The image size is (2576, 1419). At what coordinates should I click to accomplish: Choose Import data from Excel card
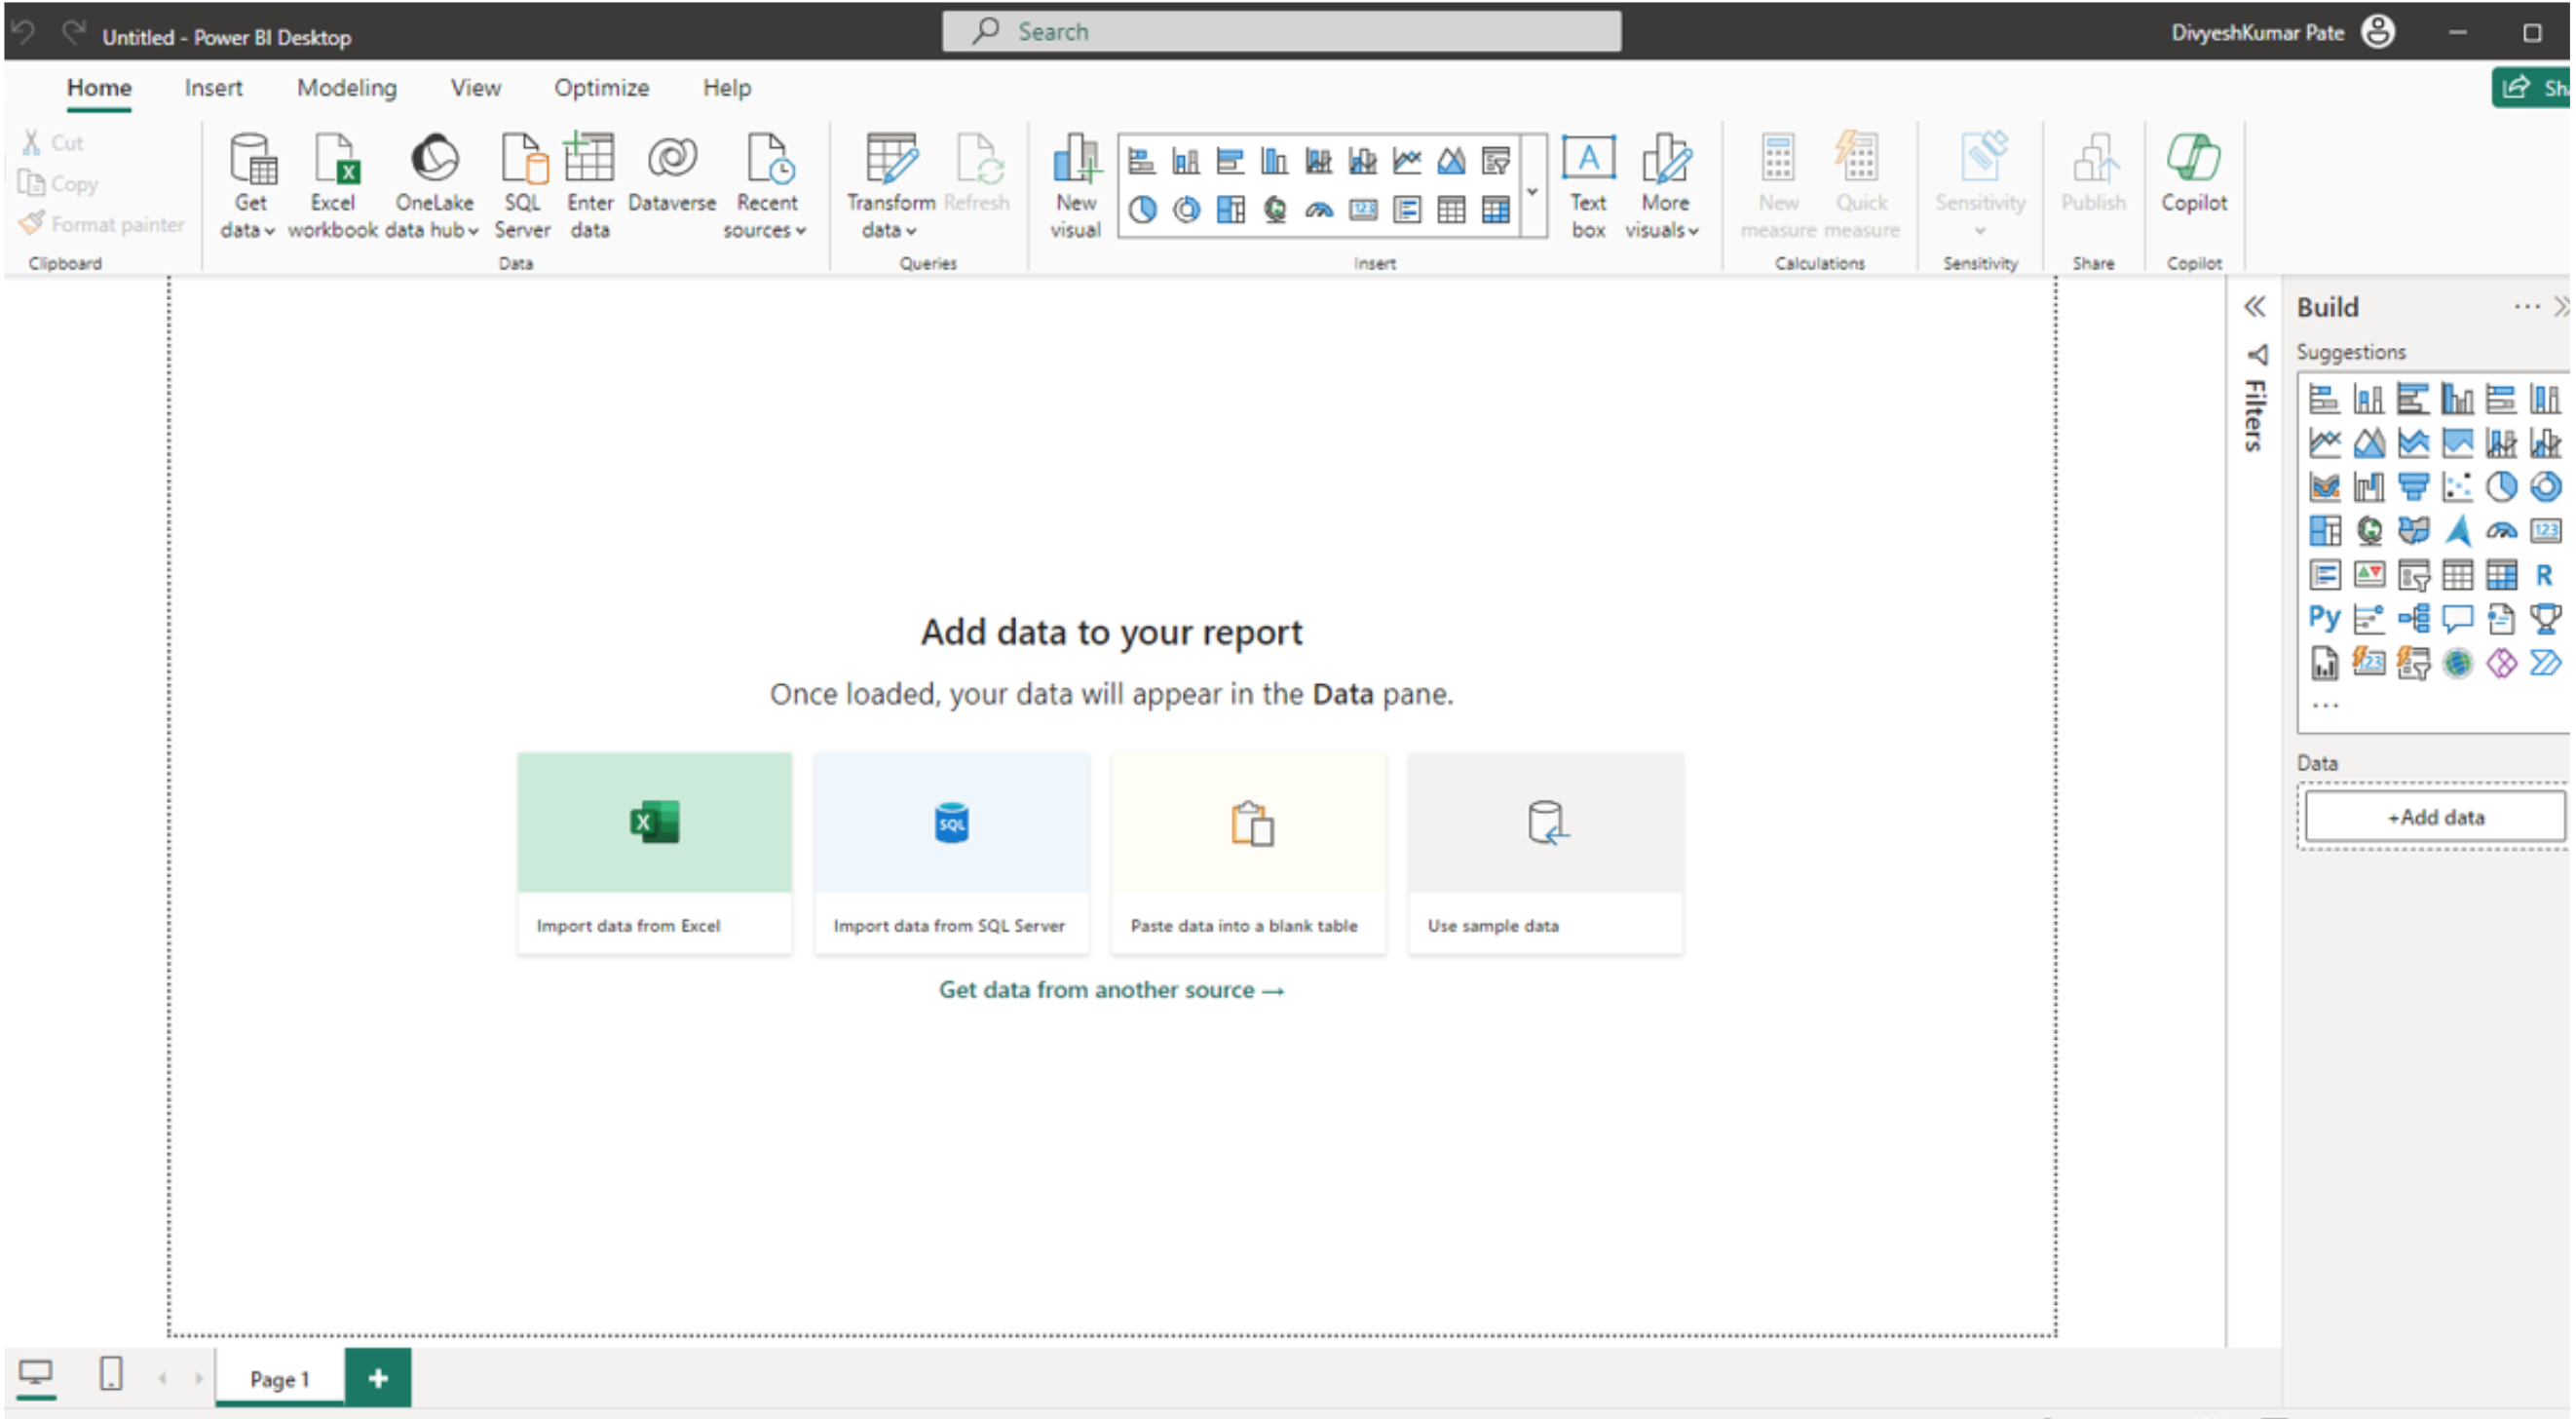click(x=655, y=853)
